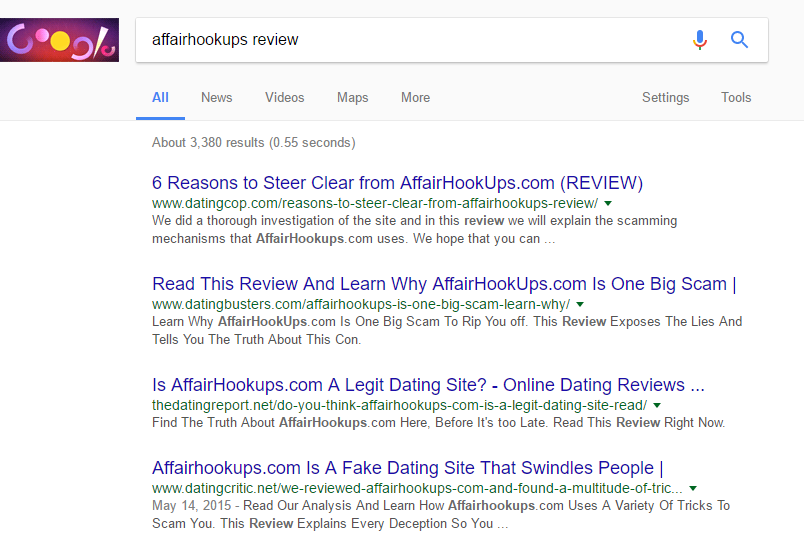Switch to the Videos tab

click(285, 97)
